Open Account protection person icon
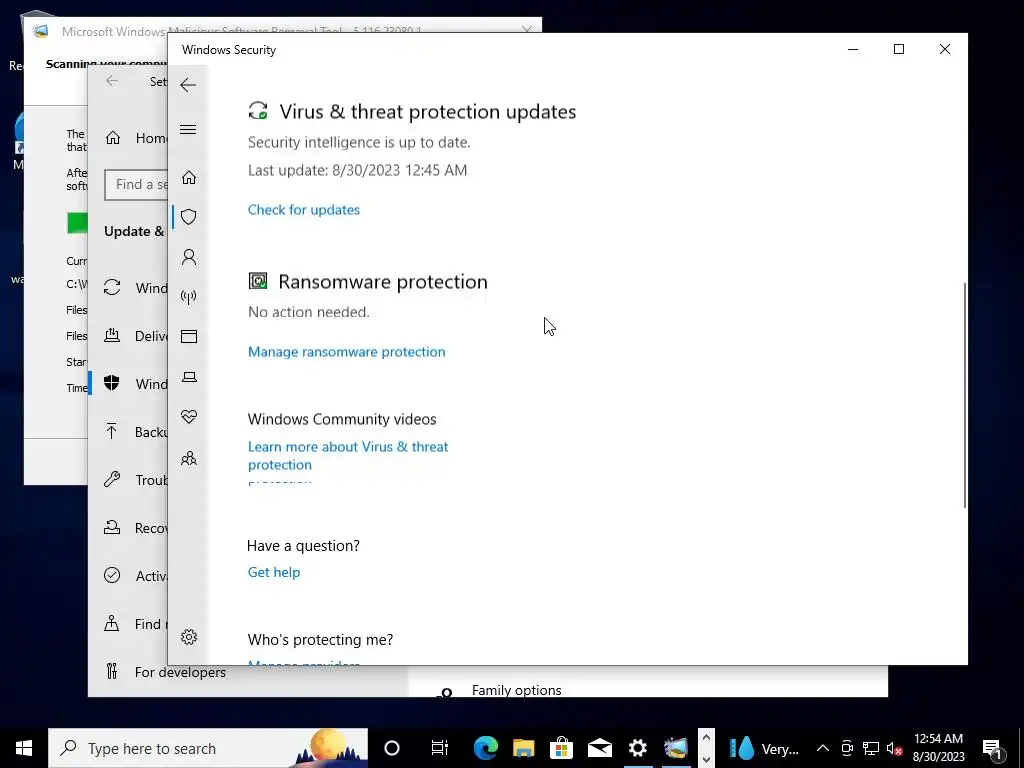This screenshot has width=1024, height=768. coord(189,257)
